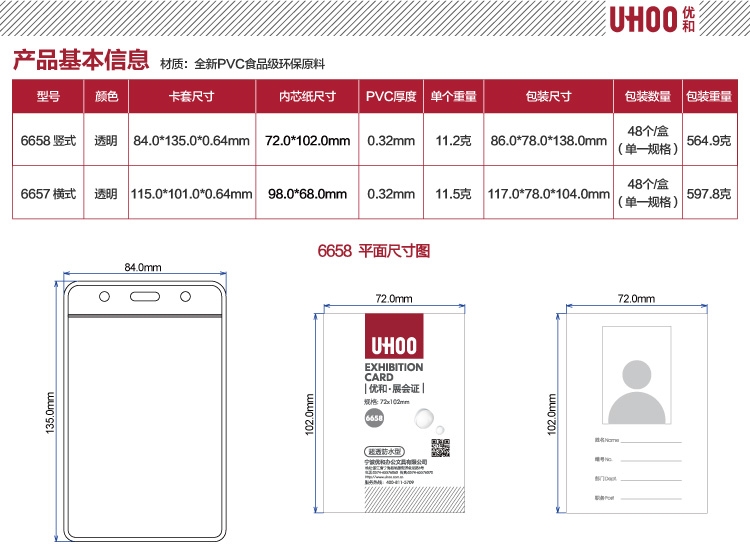
Task: Click the 48个/盒 cell in the 6658 row
Action: point(648,140)
